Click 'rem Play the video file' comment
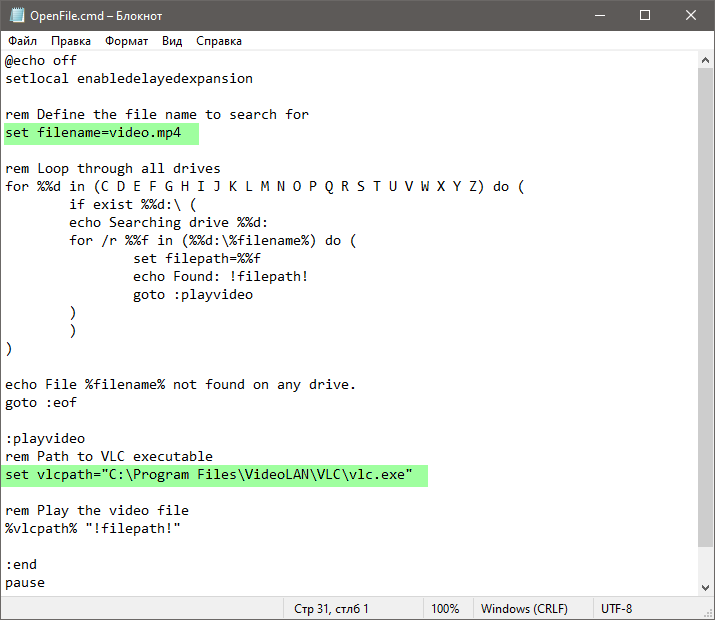Screen dimensions: 715x620 point(97,511)
